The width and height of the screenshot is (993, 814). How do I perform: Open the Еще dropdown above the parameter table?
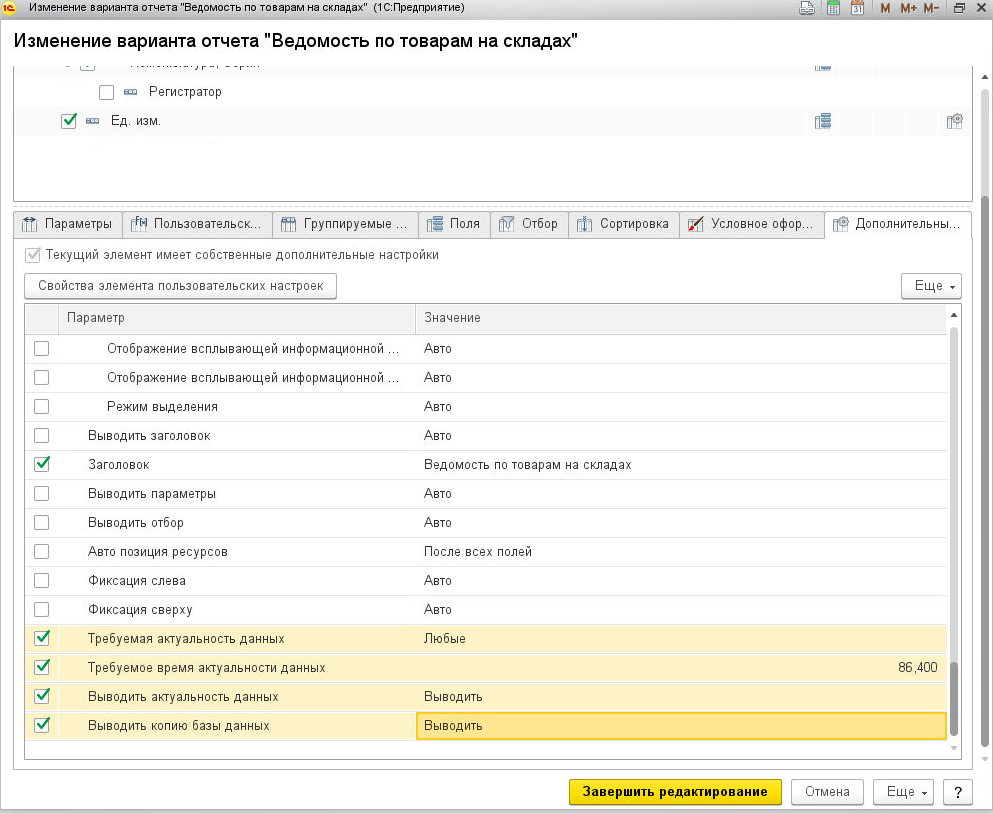(930, 286)
